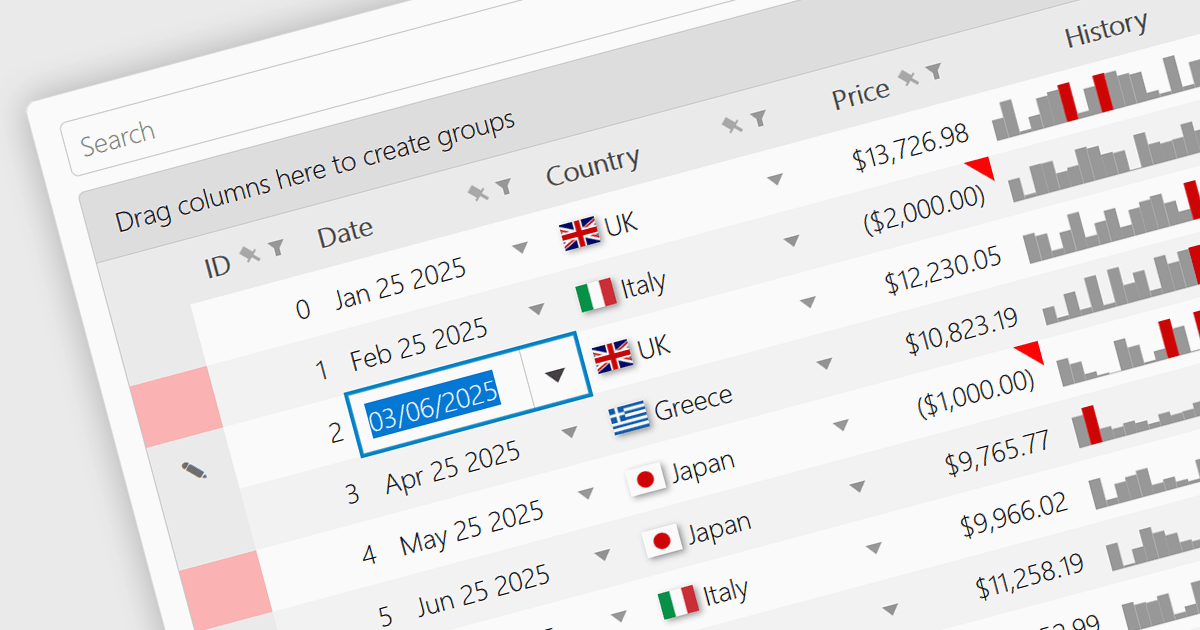Pin the Country column with its pin icon
Screen dimensions: 1200x630
point(733,124)
